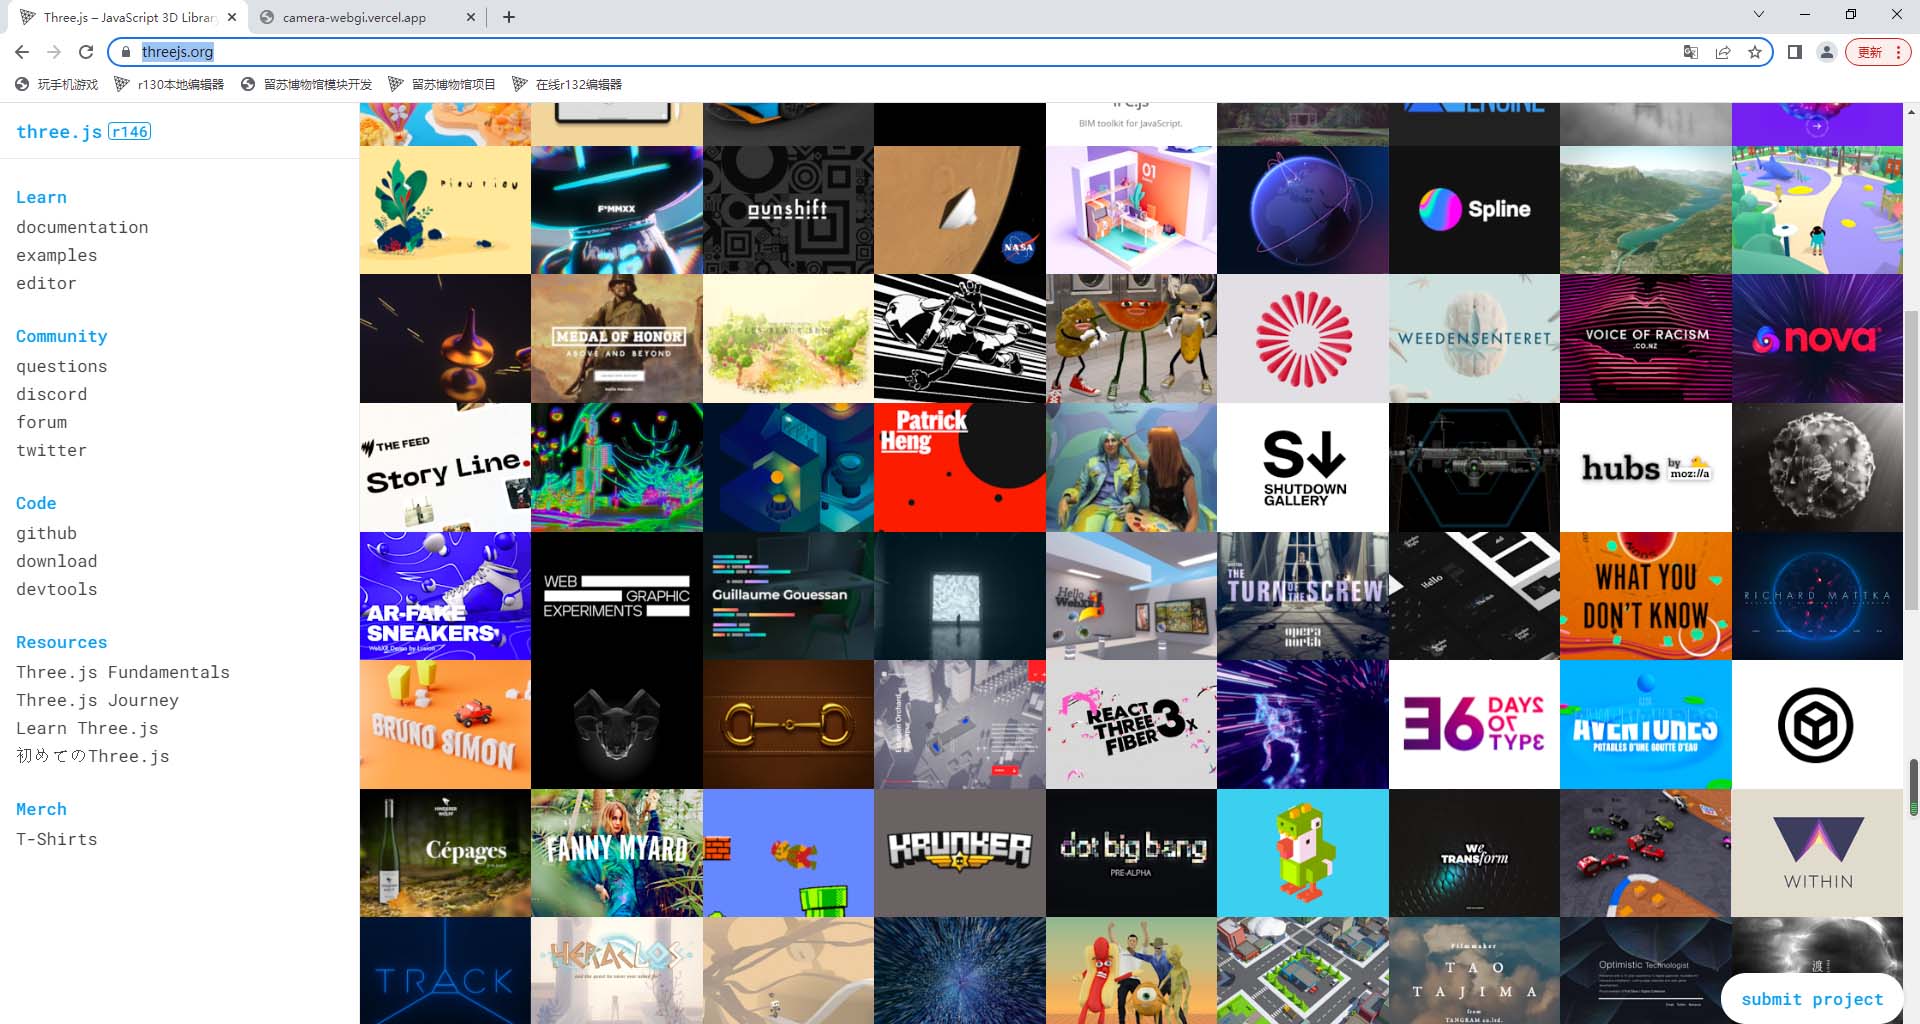Open the React Three Fiber thumbnail
The image size is (1920, 1024).
coord(1131,724)
